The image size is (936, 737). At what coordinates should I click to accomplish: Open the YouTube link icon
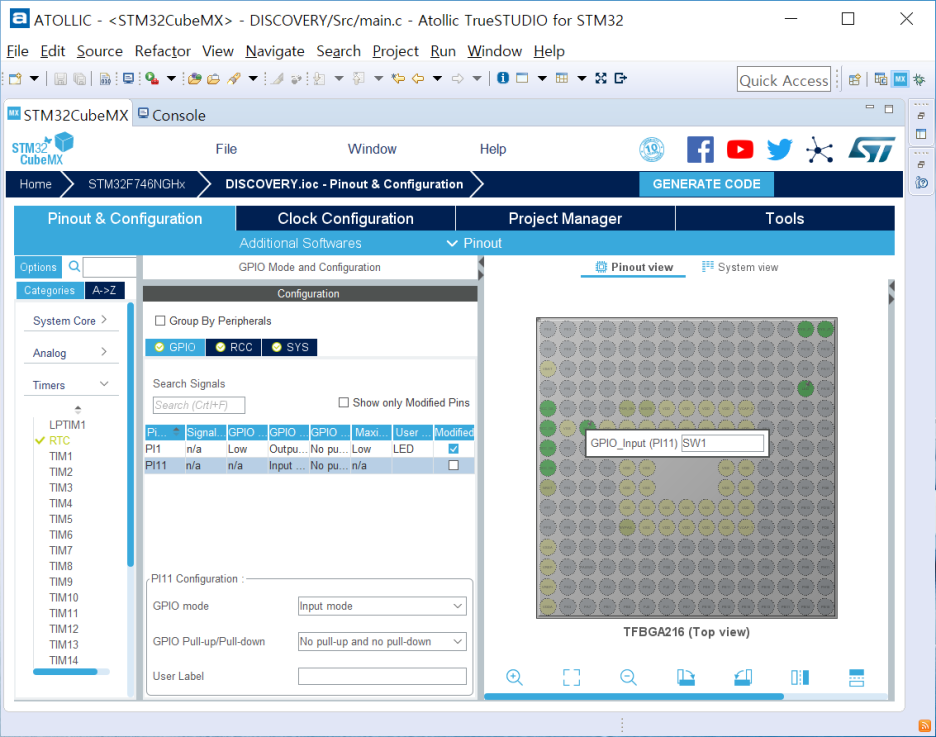click(x=740, y=149)
